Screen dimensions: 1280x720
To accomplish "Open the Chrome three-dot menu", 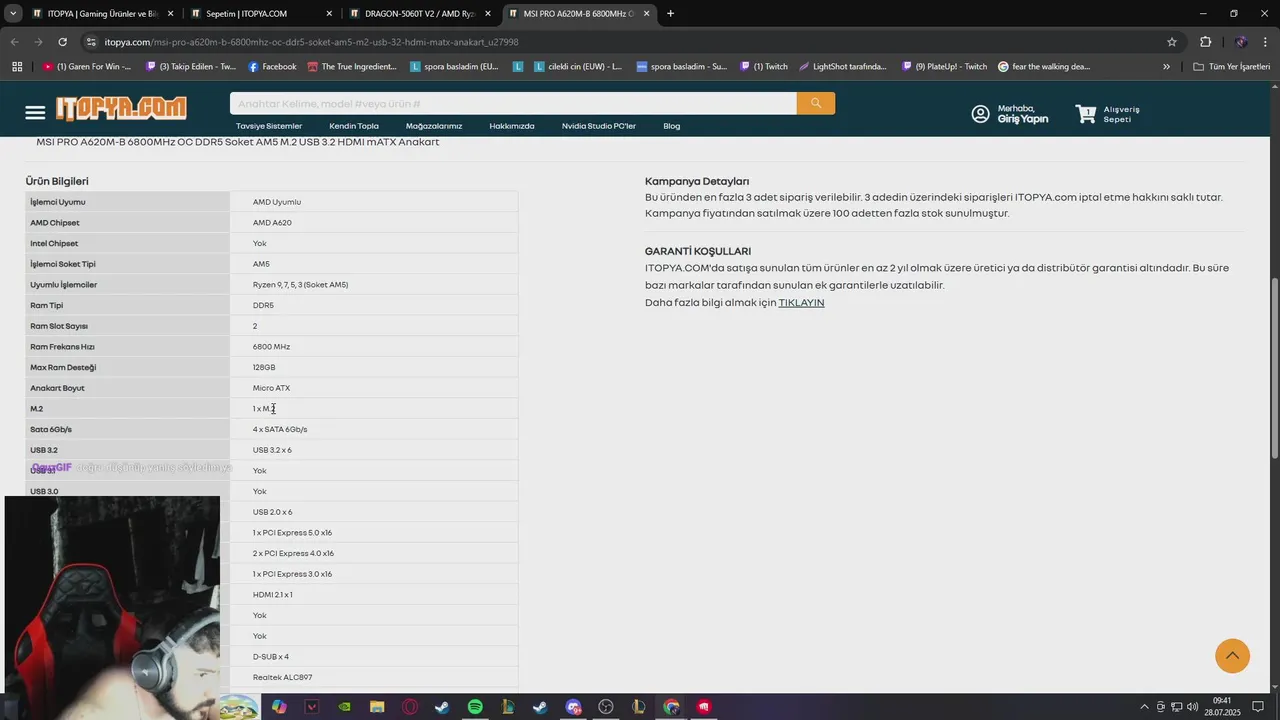I will [1266, 42].
